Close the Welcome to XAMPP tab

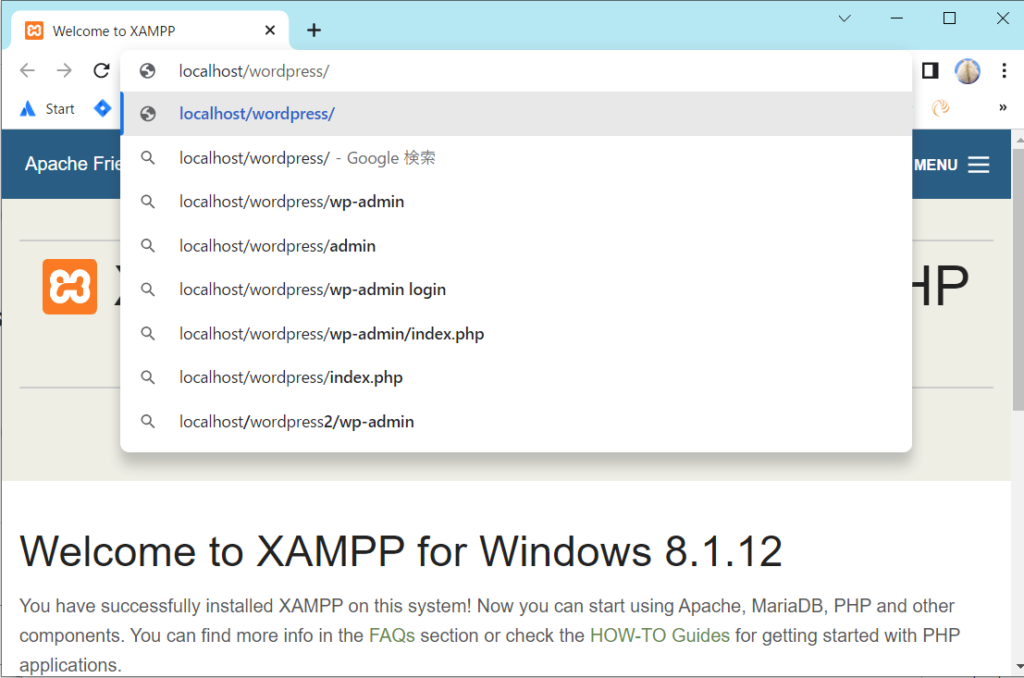point(270,31)
